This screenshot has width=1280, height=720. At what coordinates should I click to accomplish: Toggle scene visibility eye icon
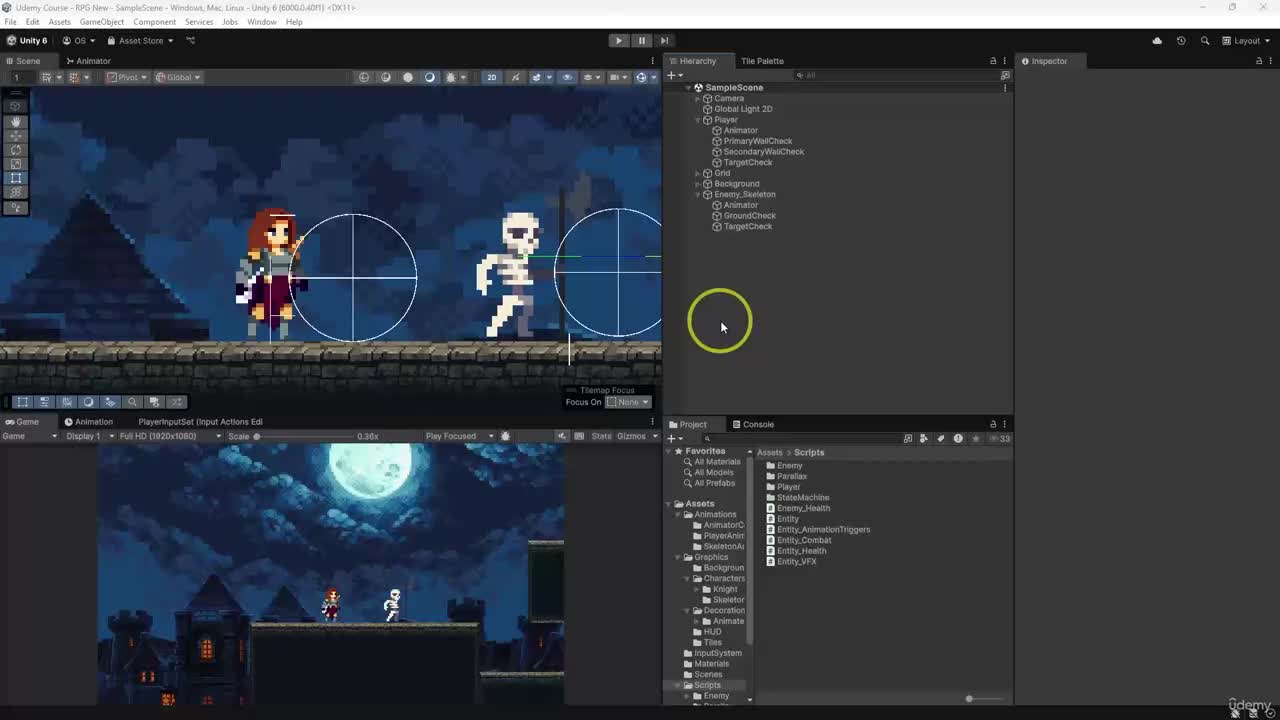567,77
